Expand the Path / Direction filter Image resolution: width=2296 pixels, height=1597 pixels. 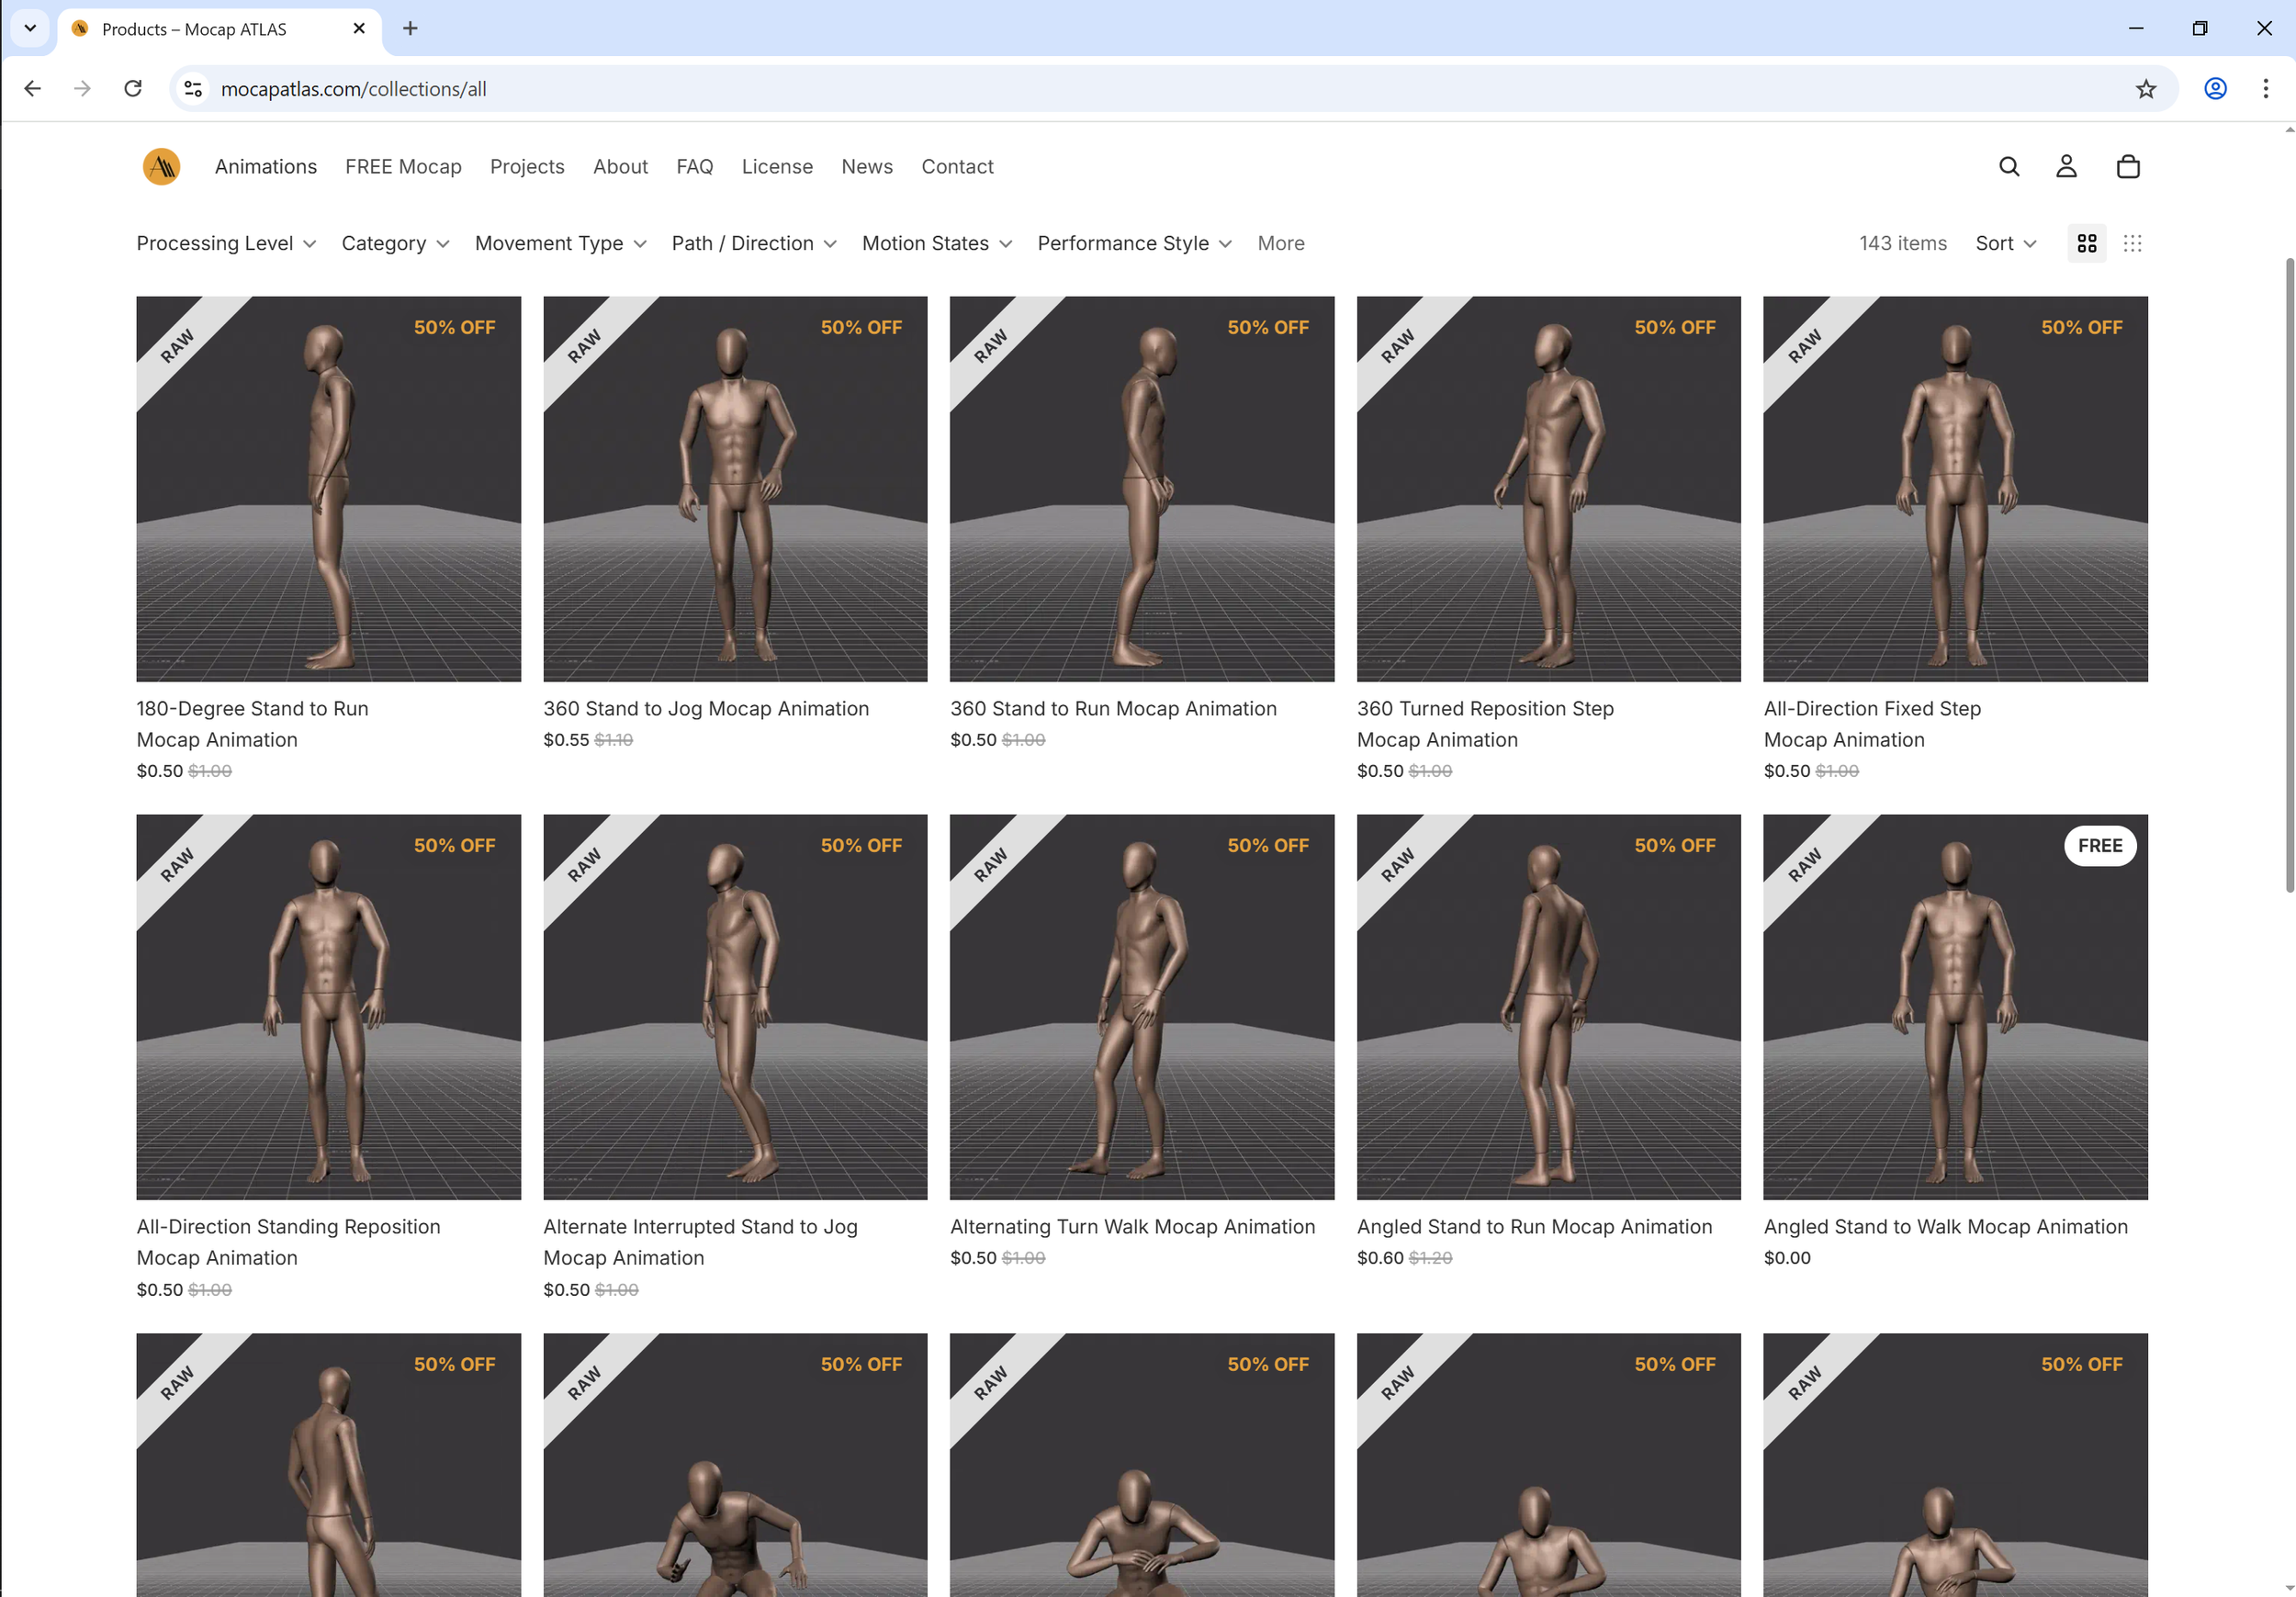tap(753, 243)
